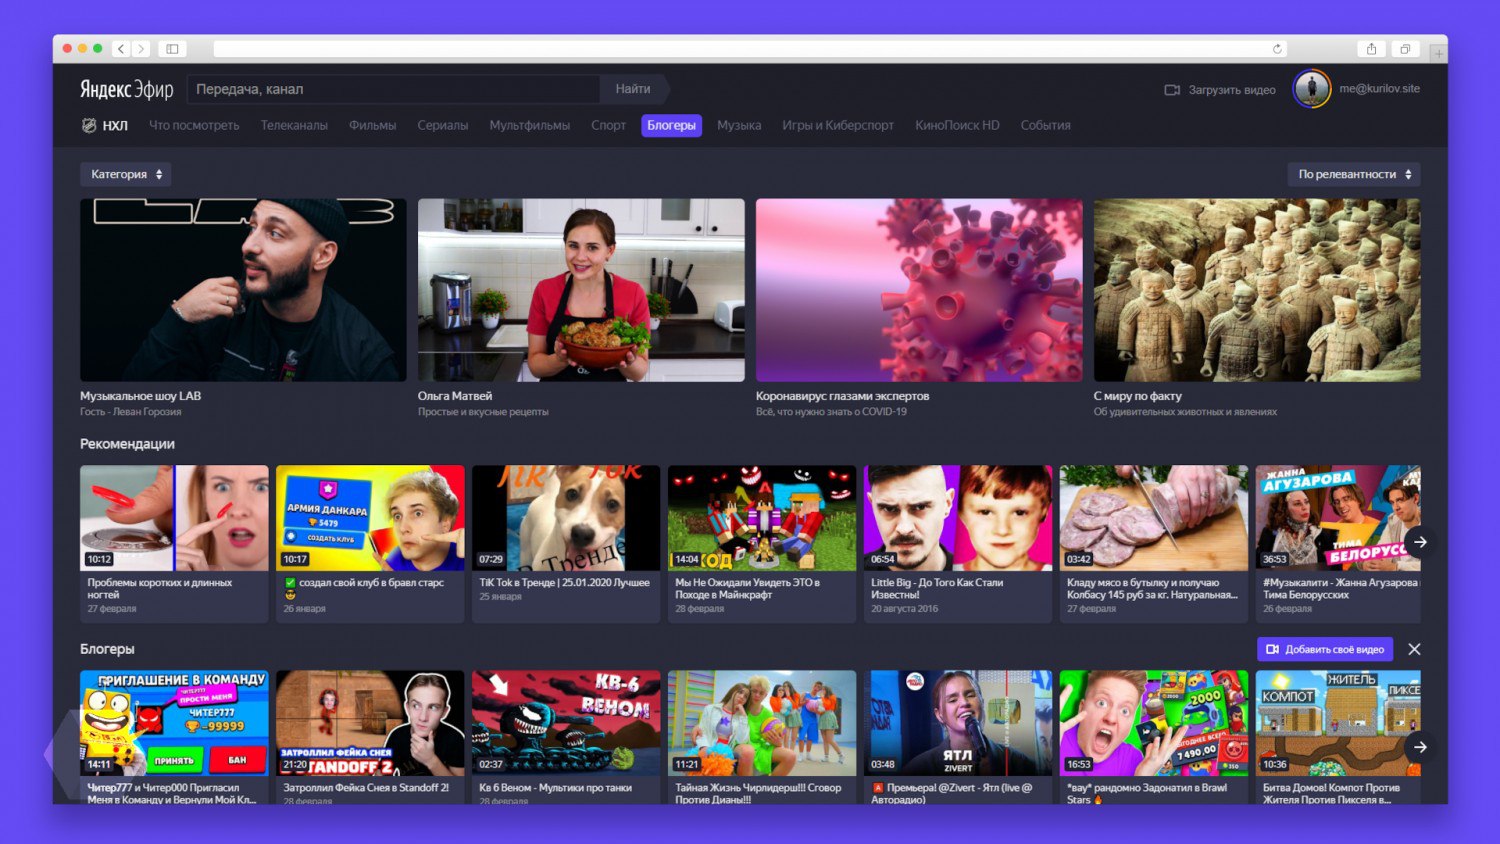Play Проблемы коротких и длинных ногтей video
This screenshot has width=1500, height=844.
tap(174, 518)
